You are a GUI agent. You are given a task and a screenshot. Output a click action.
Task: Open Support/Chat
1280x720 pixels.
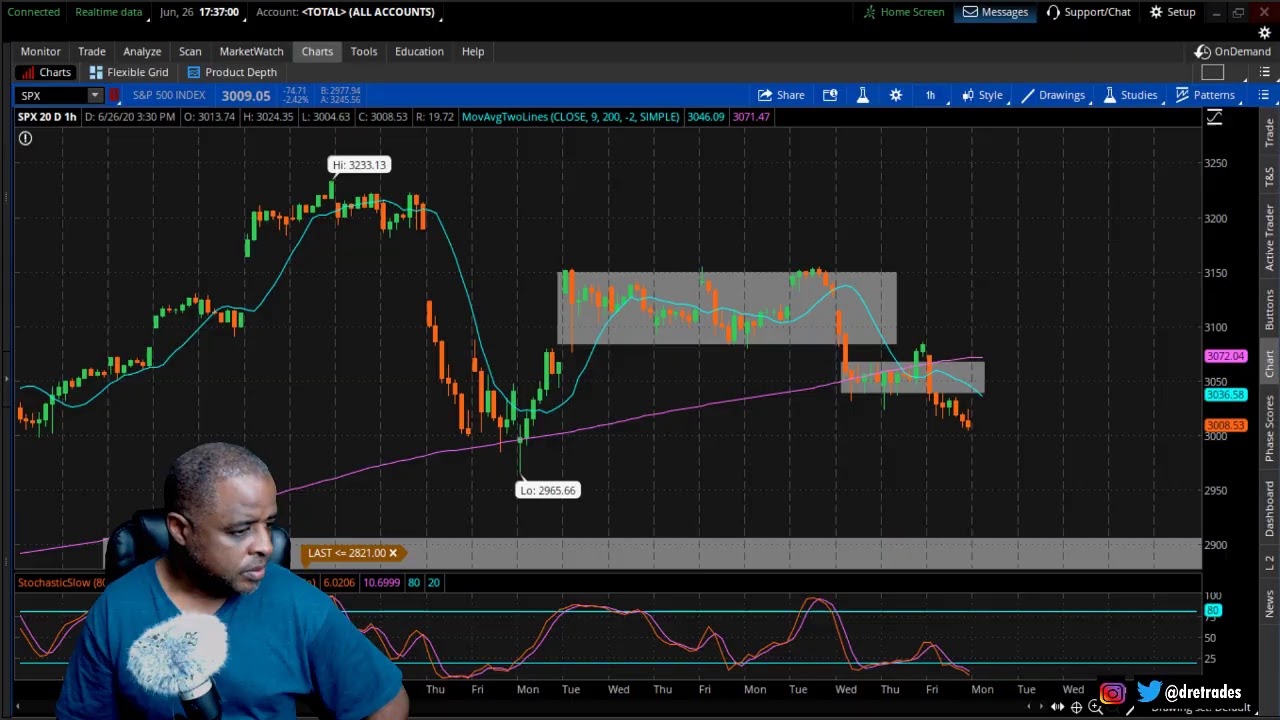(x=1088, y=12)
